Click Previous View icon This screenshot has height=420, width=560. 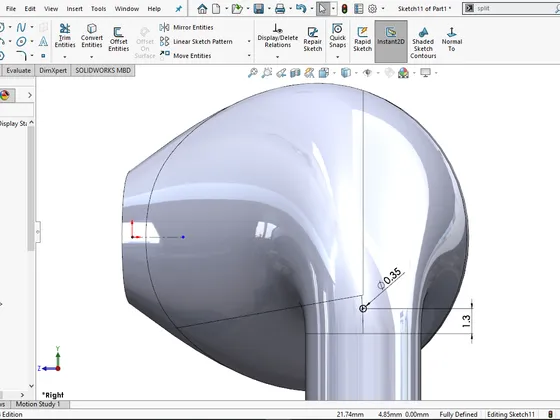[281, 73]
